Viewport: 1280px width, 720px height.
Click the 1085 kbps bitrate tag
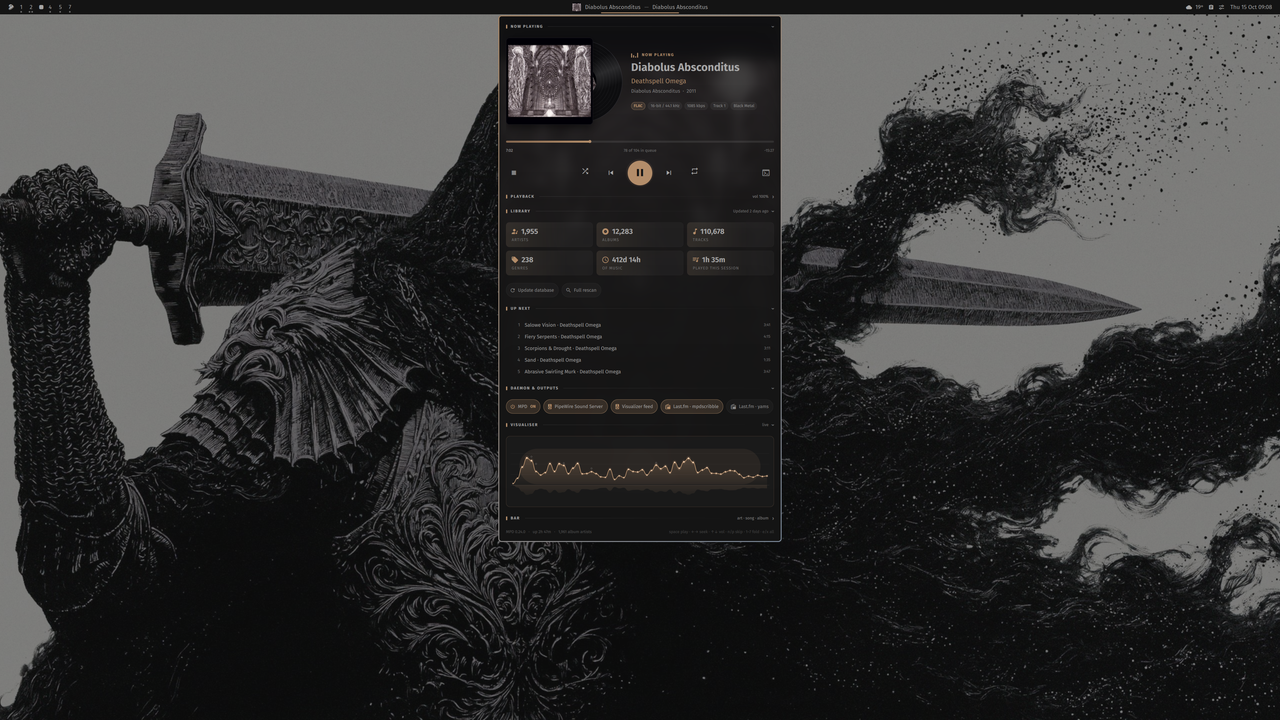click(696, 105)
